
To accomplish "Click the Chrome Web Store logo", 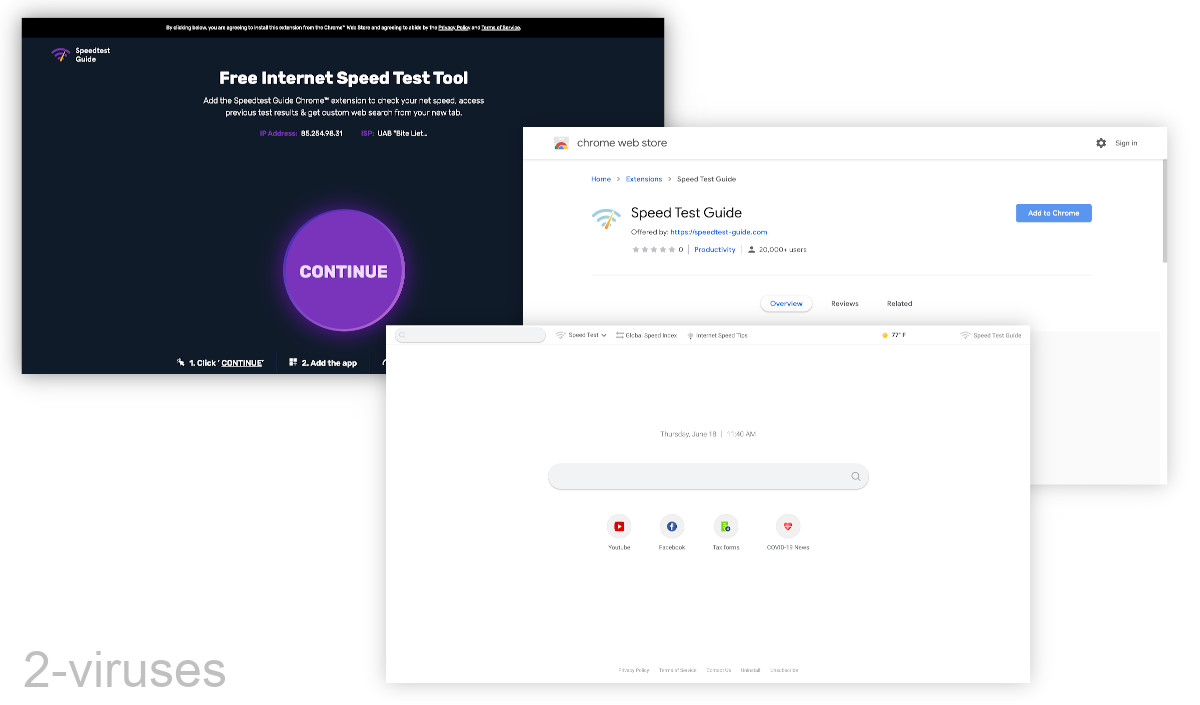I will (561, 143).
